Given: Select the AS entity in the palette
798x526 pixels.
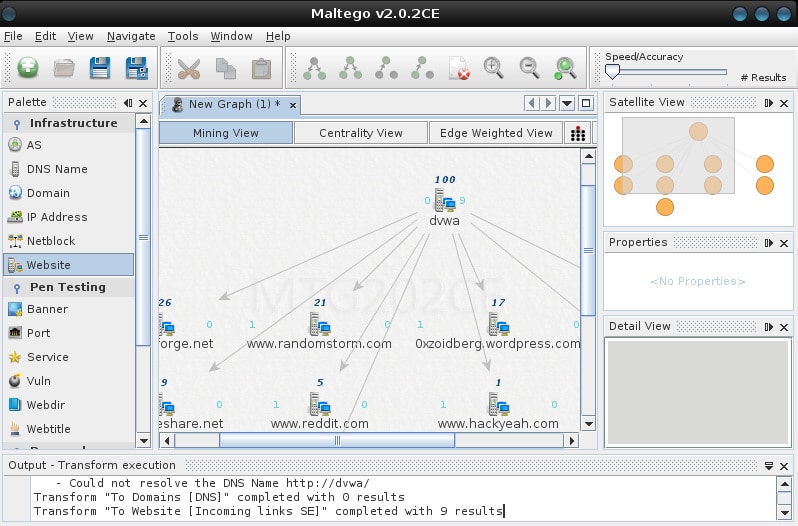Looking at the screenshot, I should click(69, 145).
